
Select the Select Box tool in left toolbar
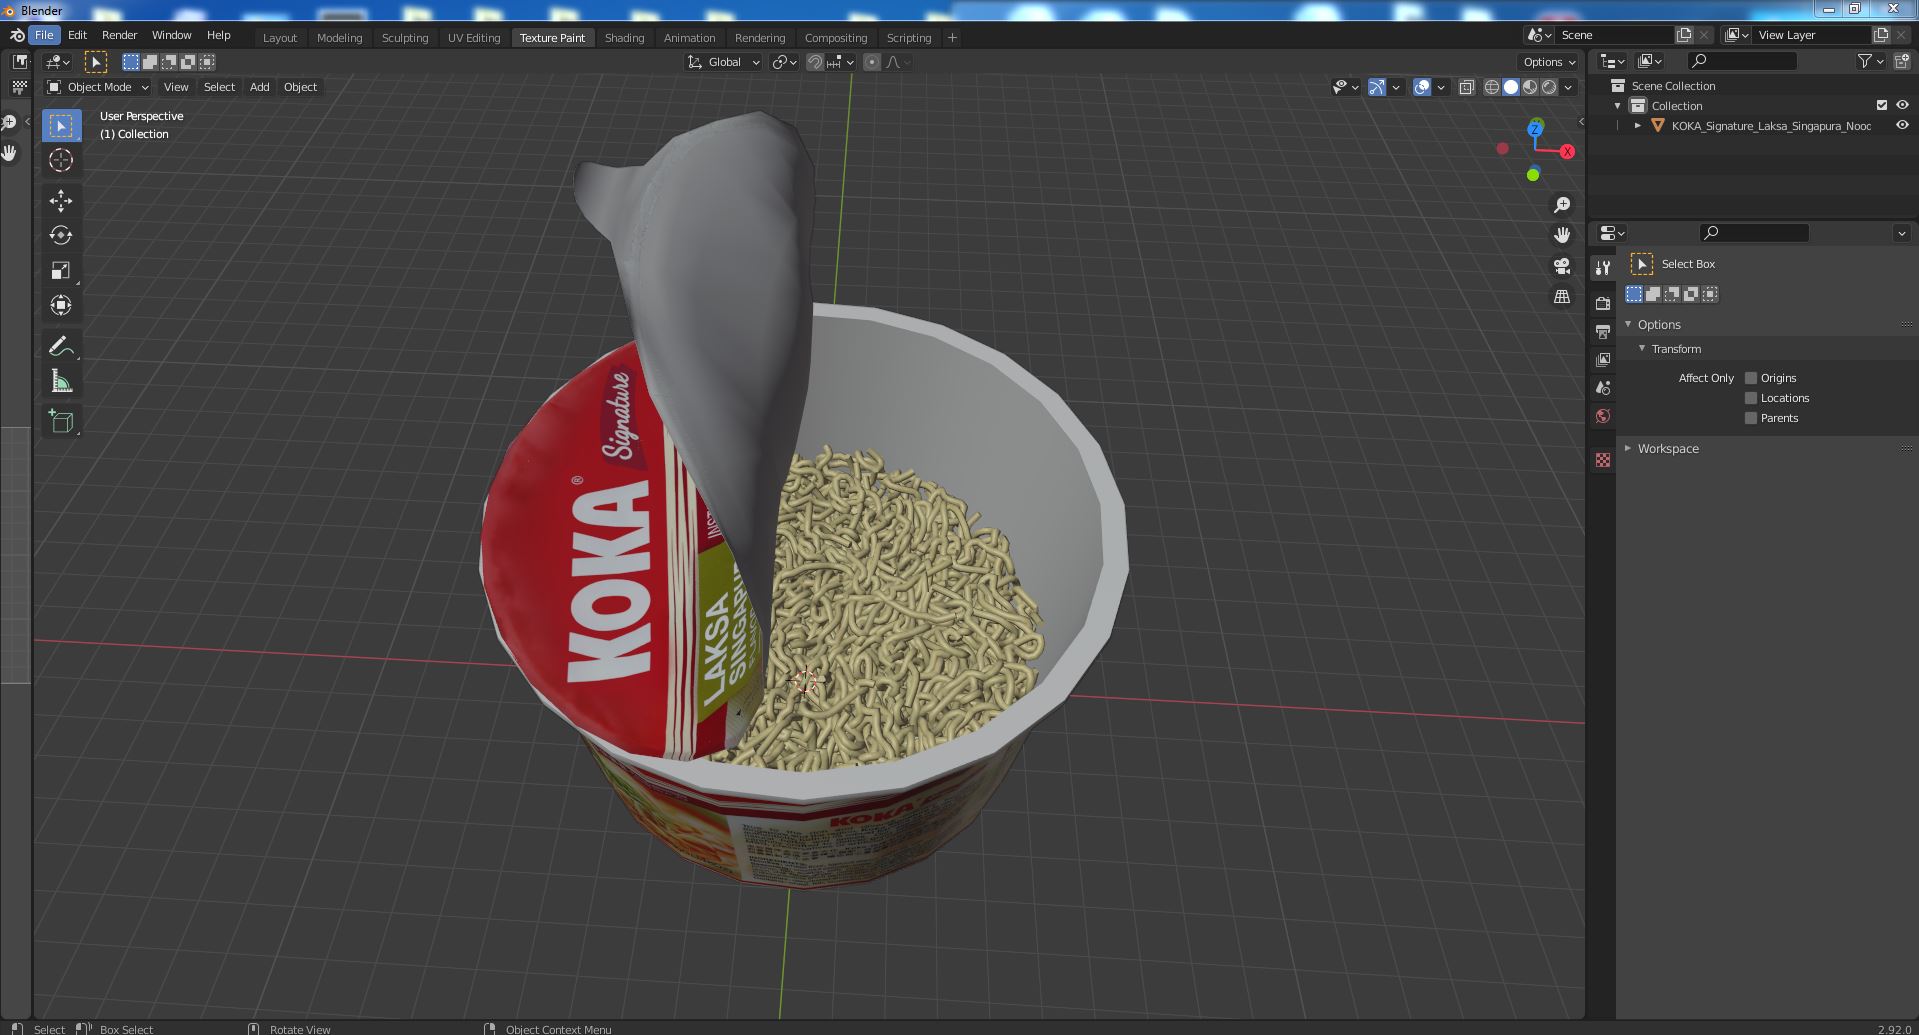[61, 126]
